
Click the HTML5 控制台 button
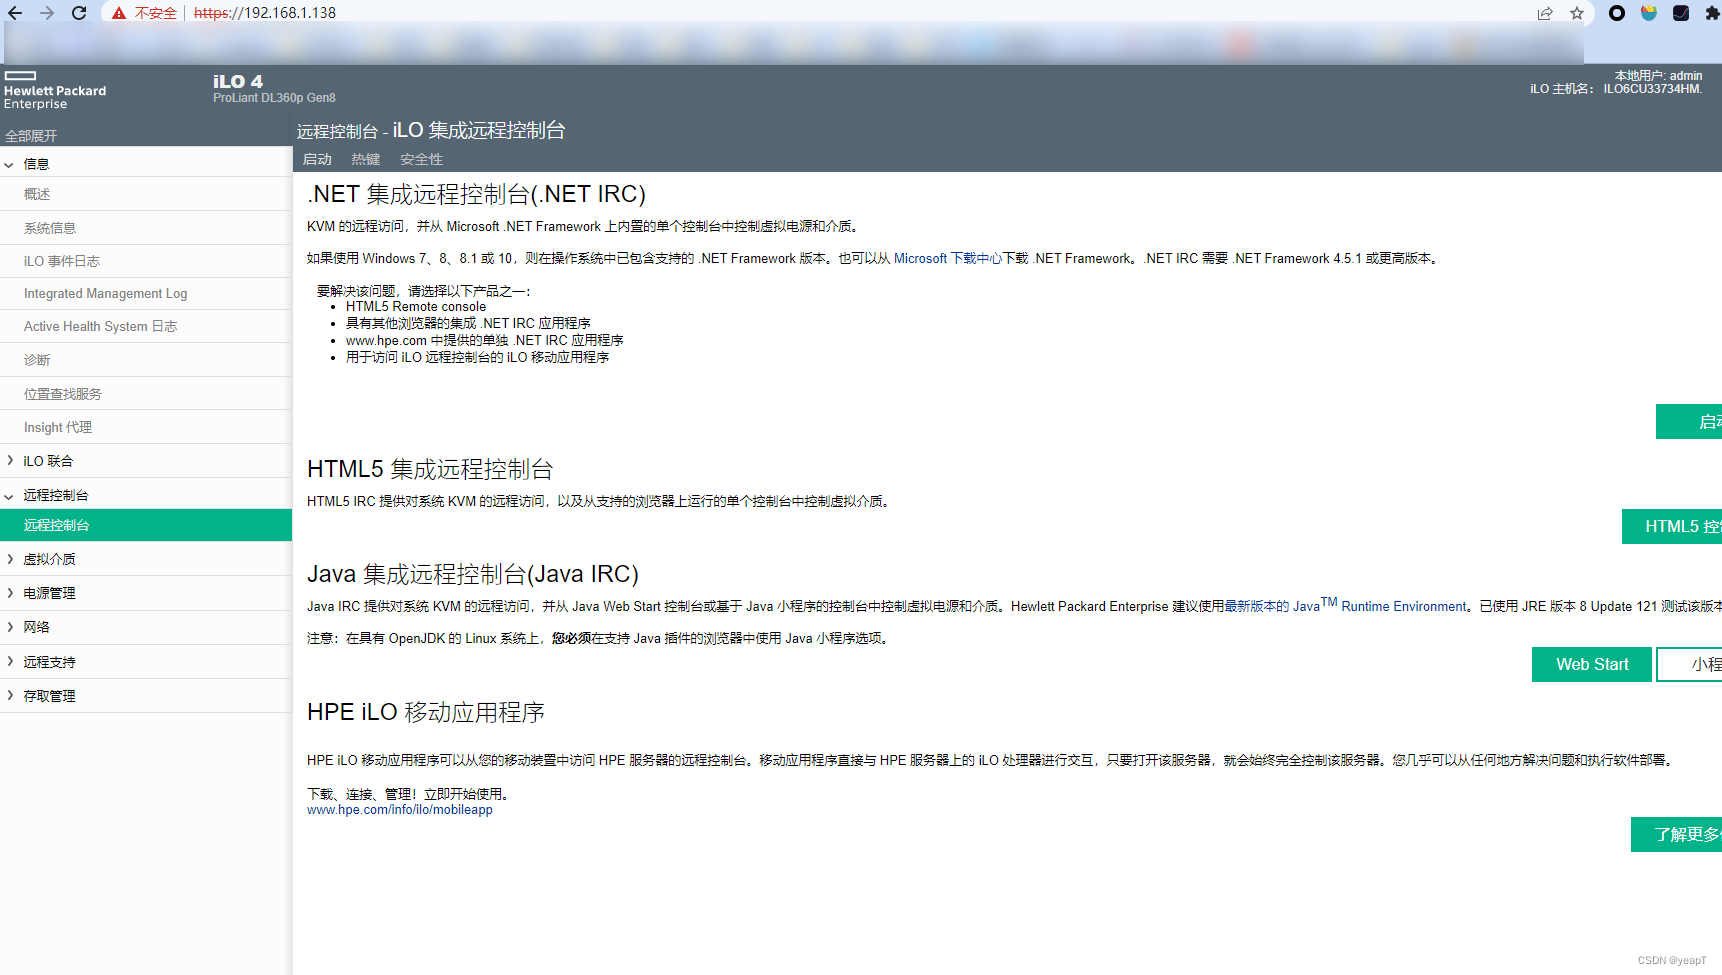1672,526
